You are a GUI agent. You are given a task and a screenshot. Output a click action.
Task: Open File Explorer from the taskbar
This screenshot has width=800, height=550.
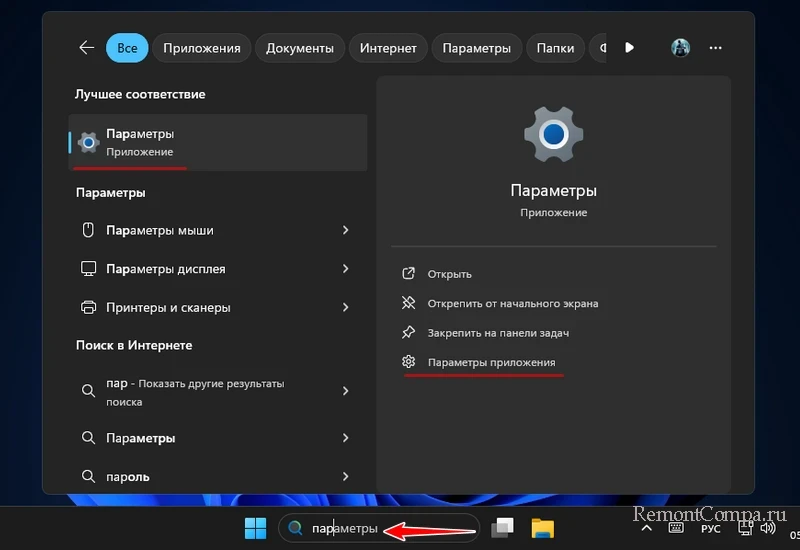coord(542,528)
